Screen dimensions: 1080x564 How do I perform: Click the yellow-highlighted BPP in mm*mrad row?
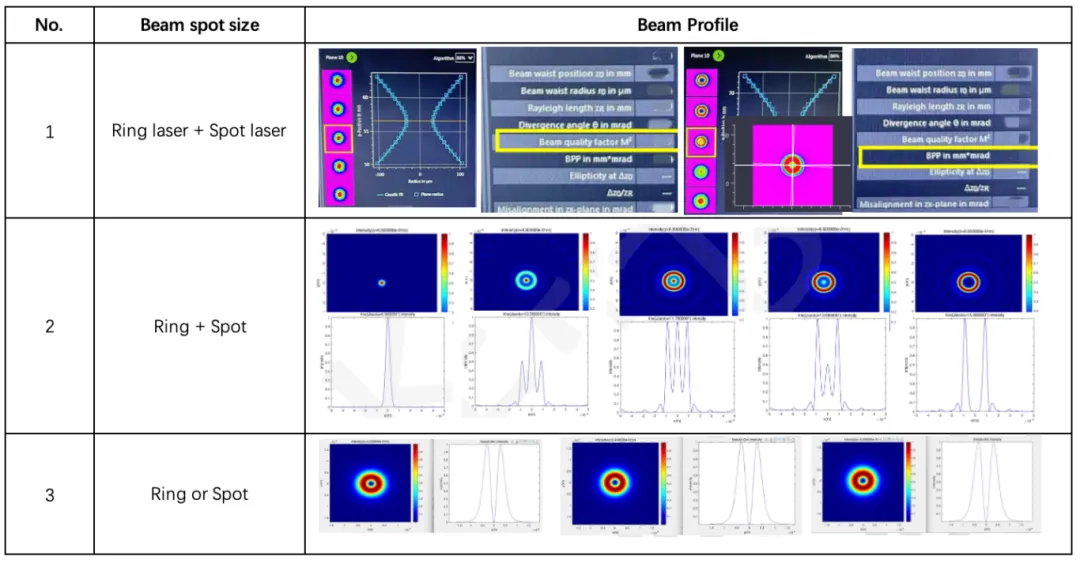tap(945, 156)
